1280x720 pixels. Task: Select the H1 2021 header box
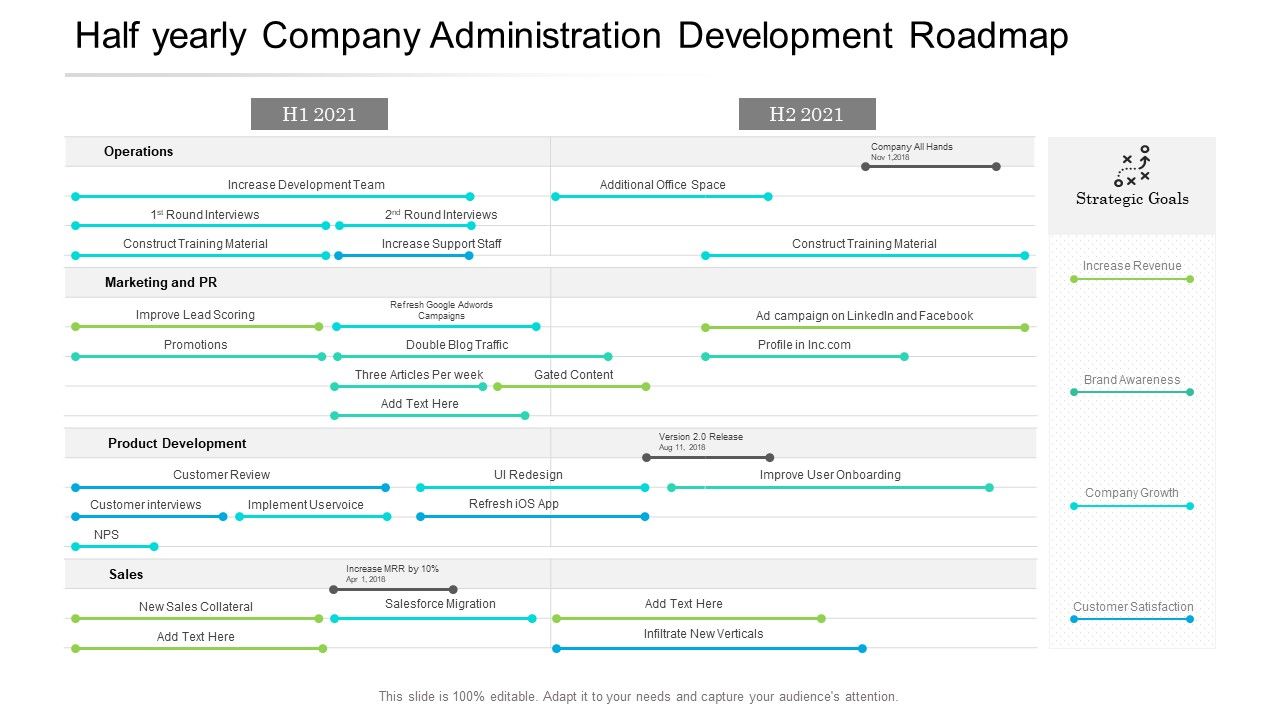(x=319, y=114)
